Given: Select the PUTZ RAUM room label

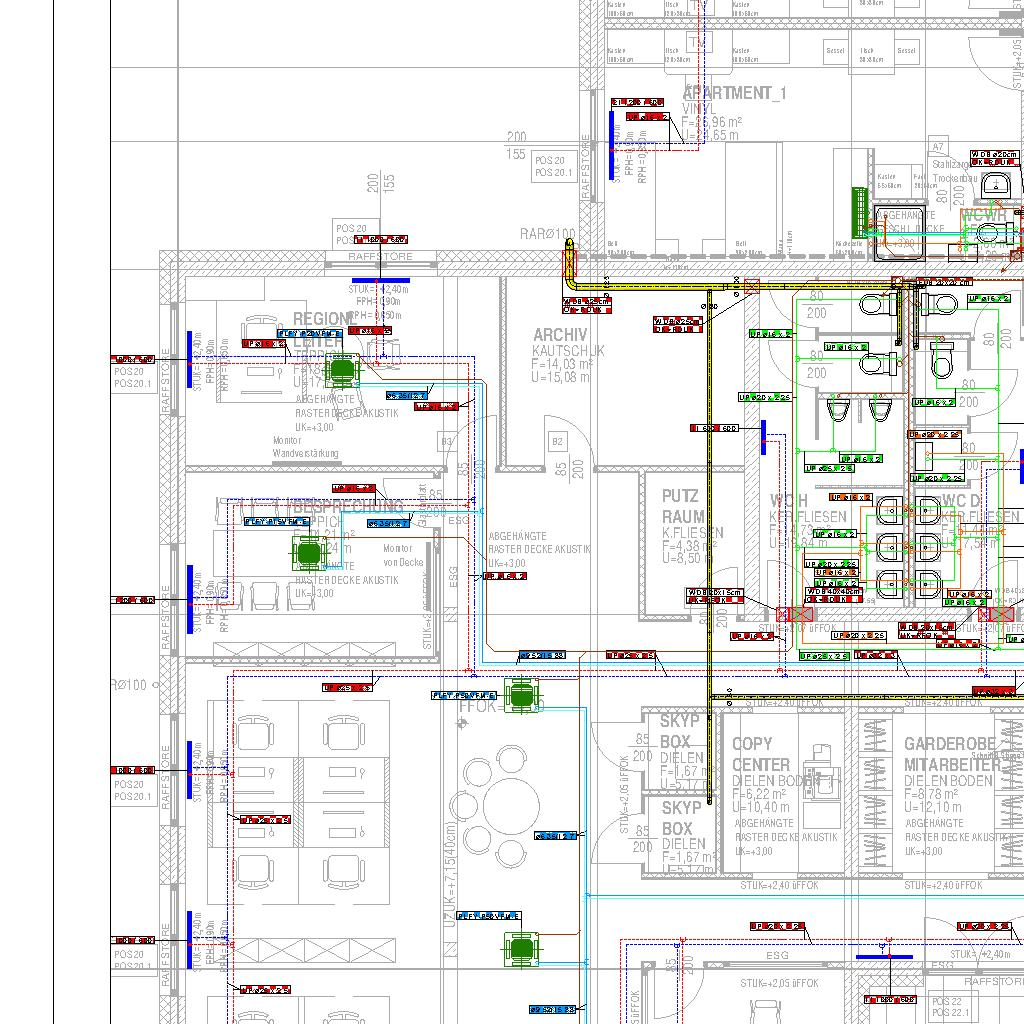Looking at the screenshot, I should [x=683, y=506].
